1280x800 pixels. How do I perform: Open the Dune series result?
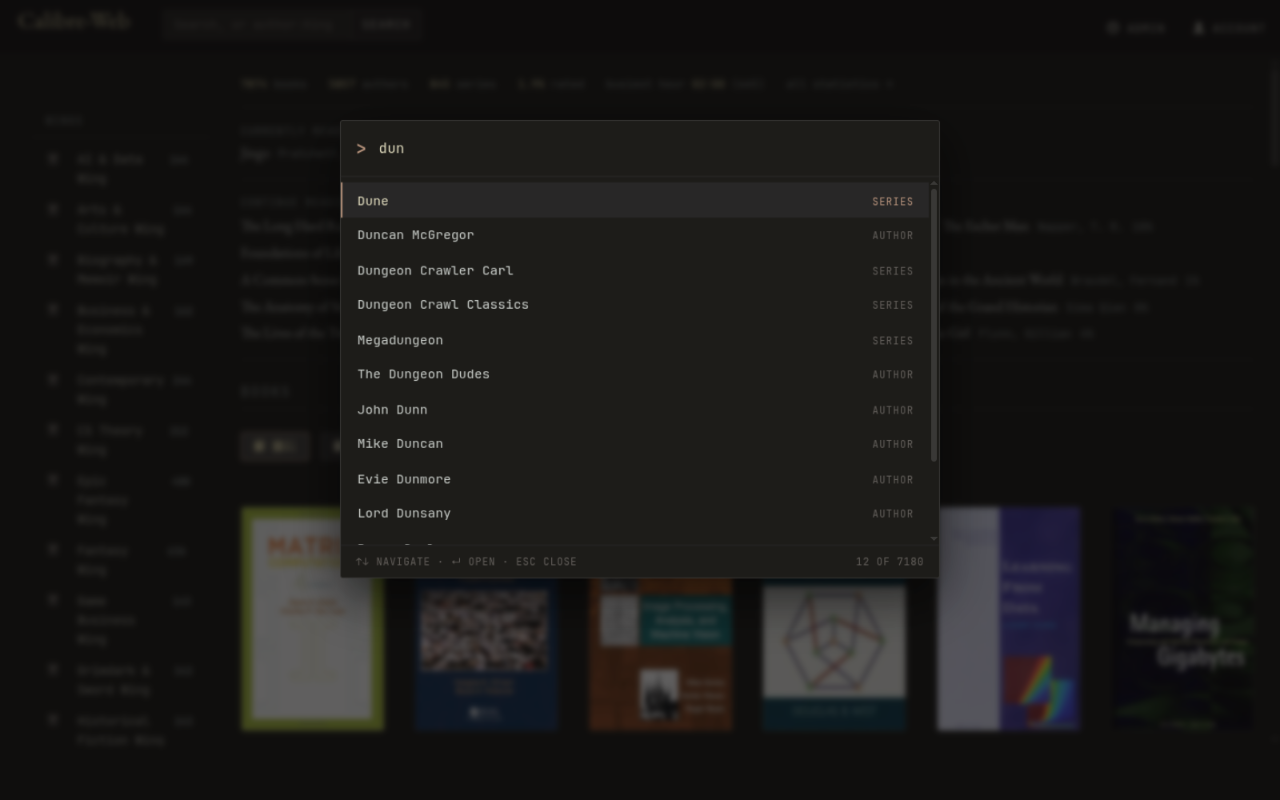coord(635,201)
